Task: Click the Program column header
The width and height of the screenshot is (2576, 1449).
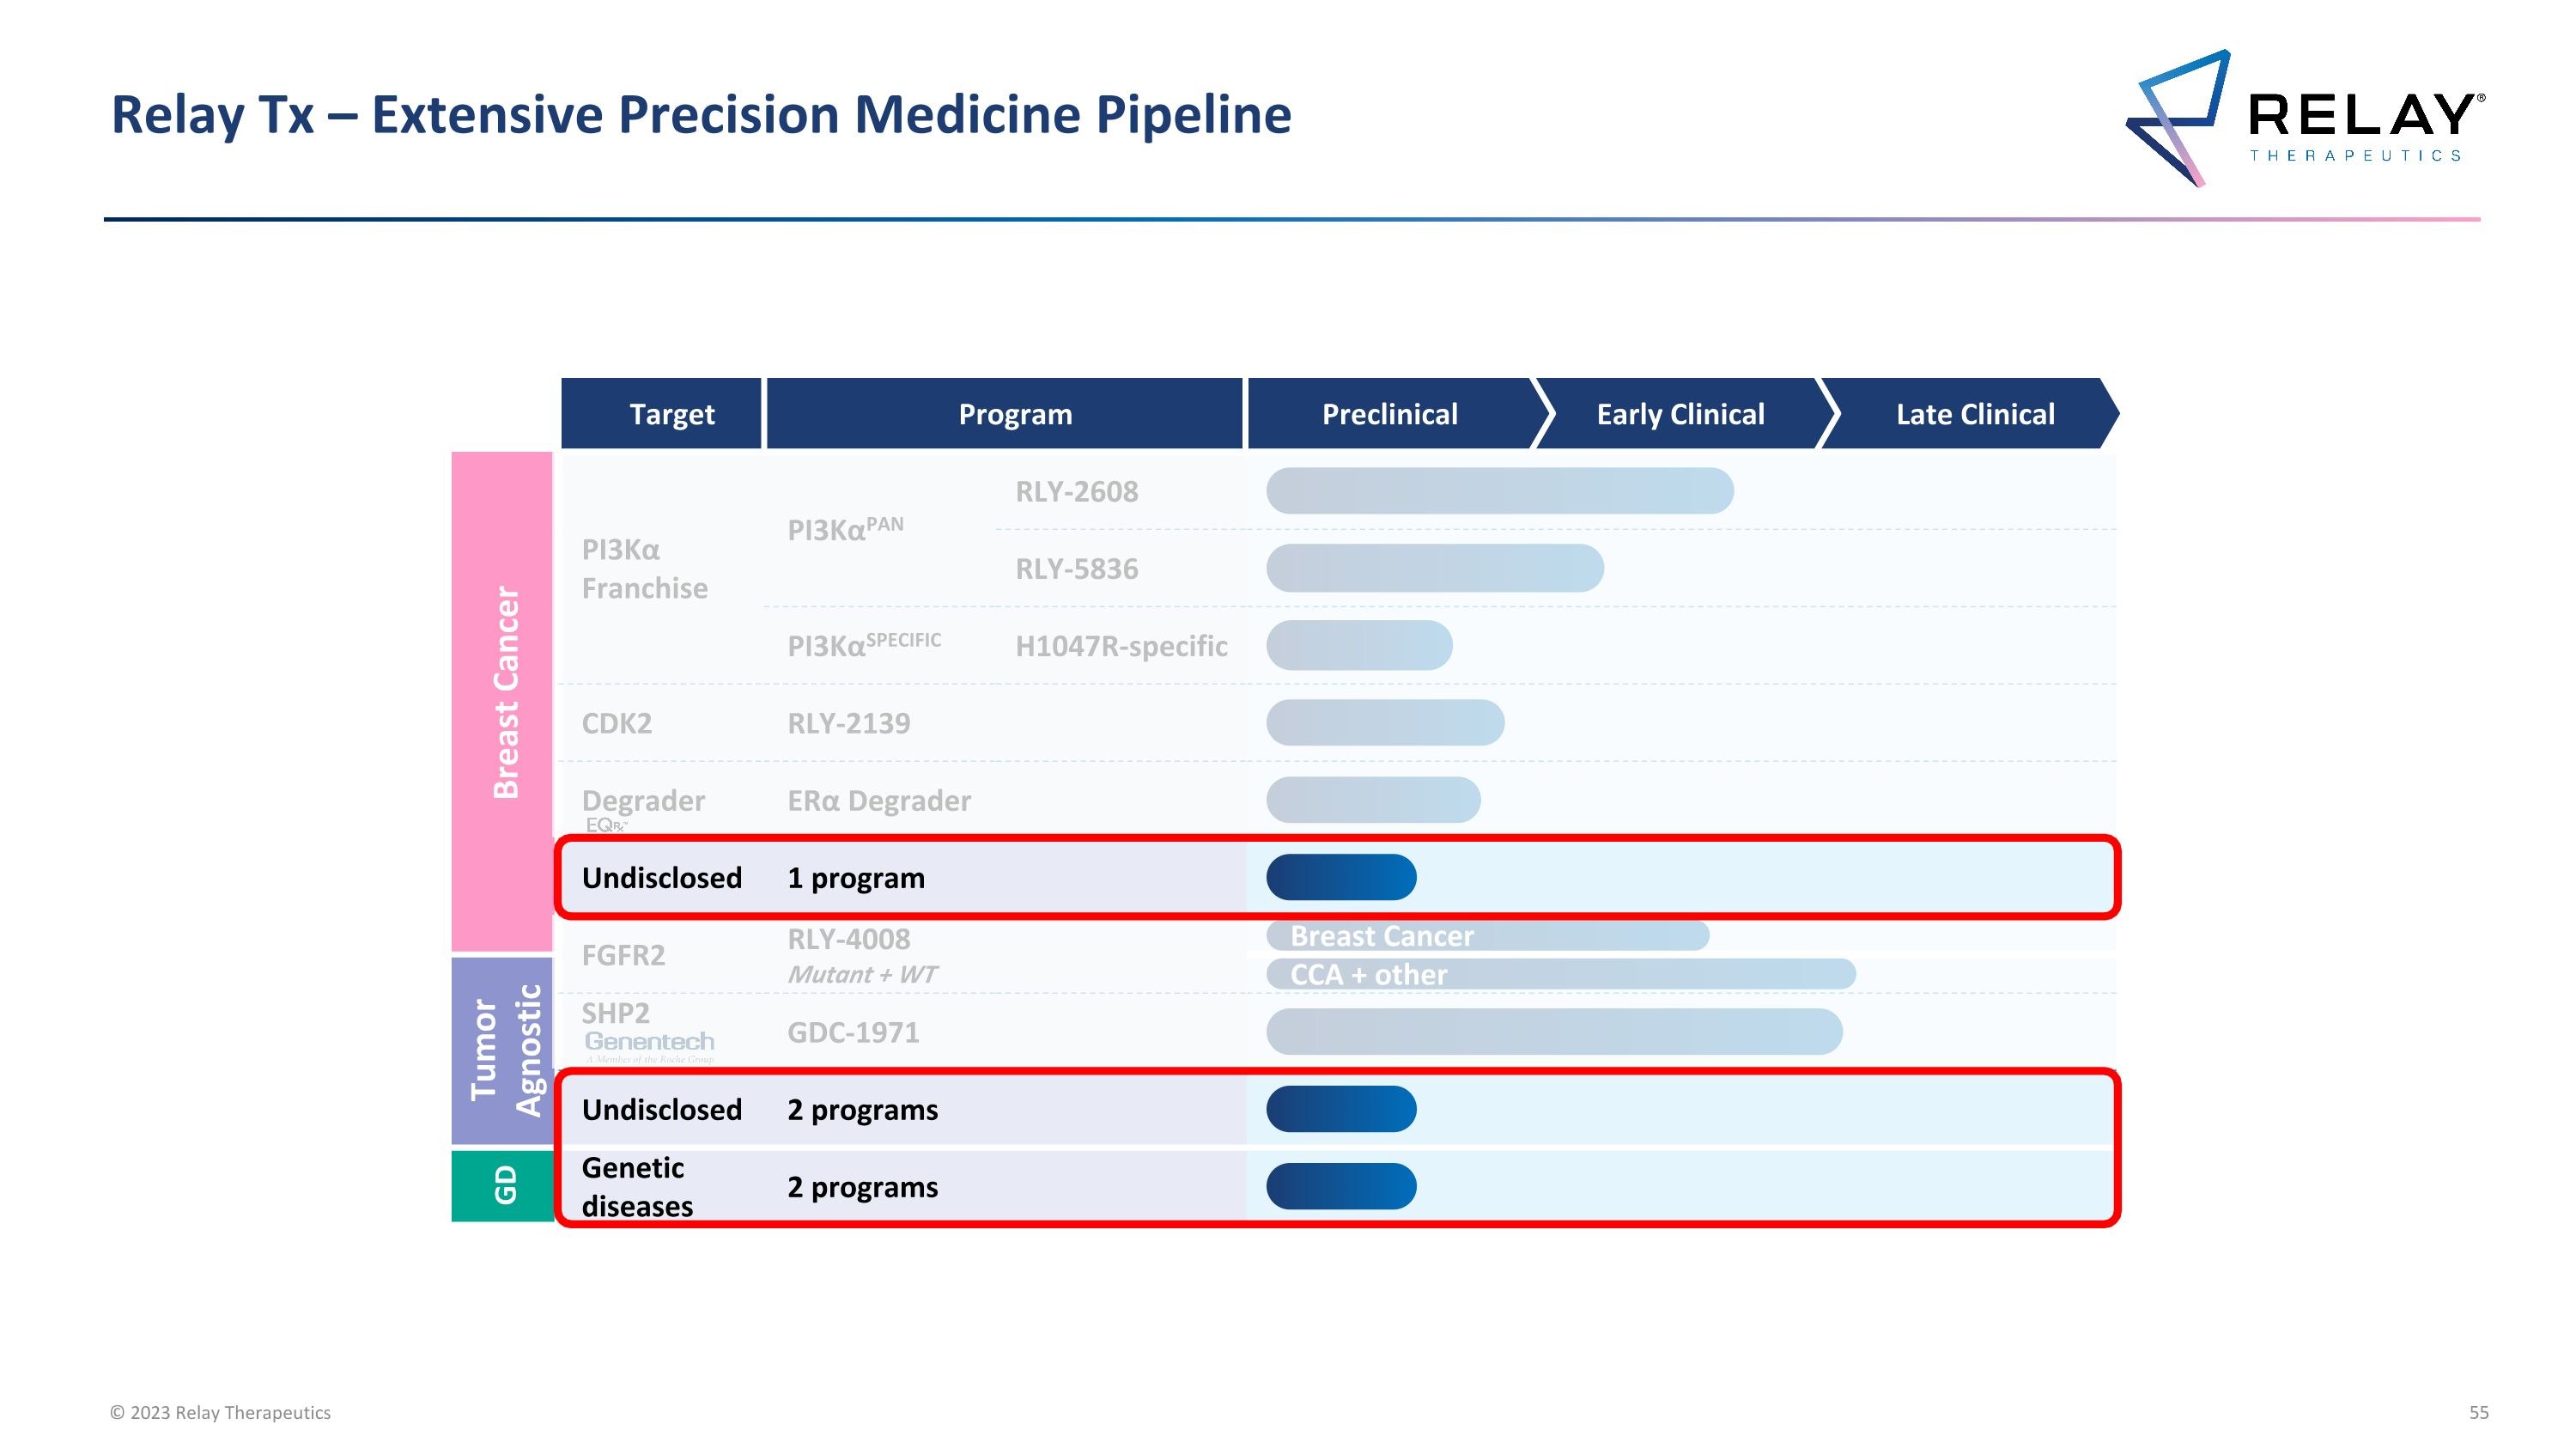Action: 1014,414
